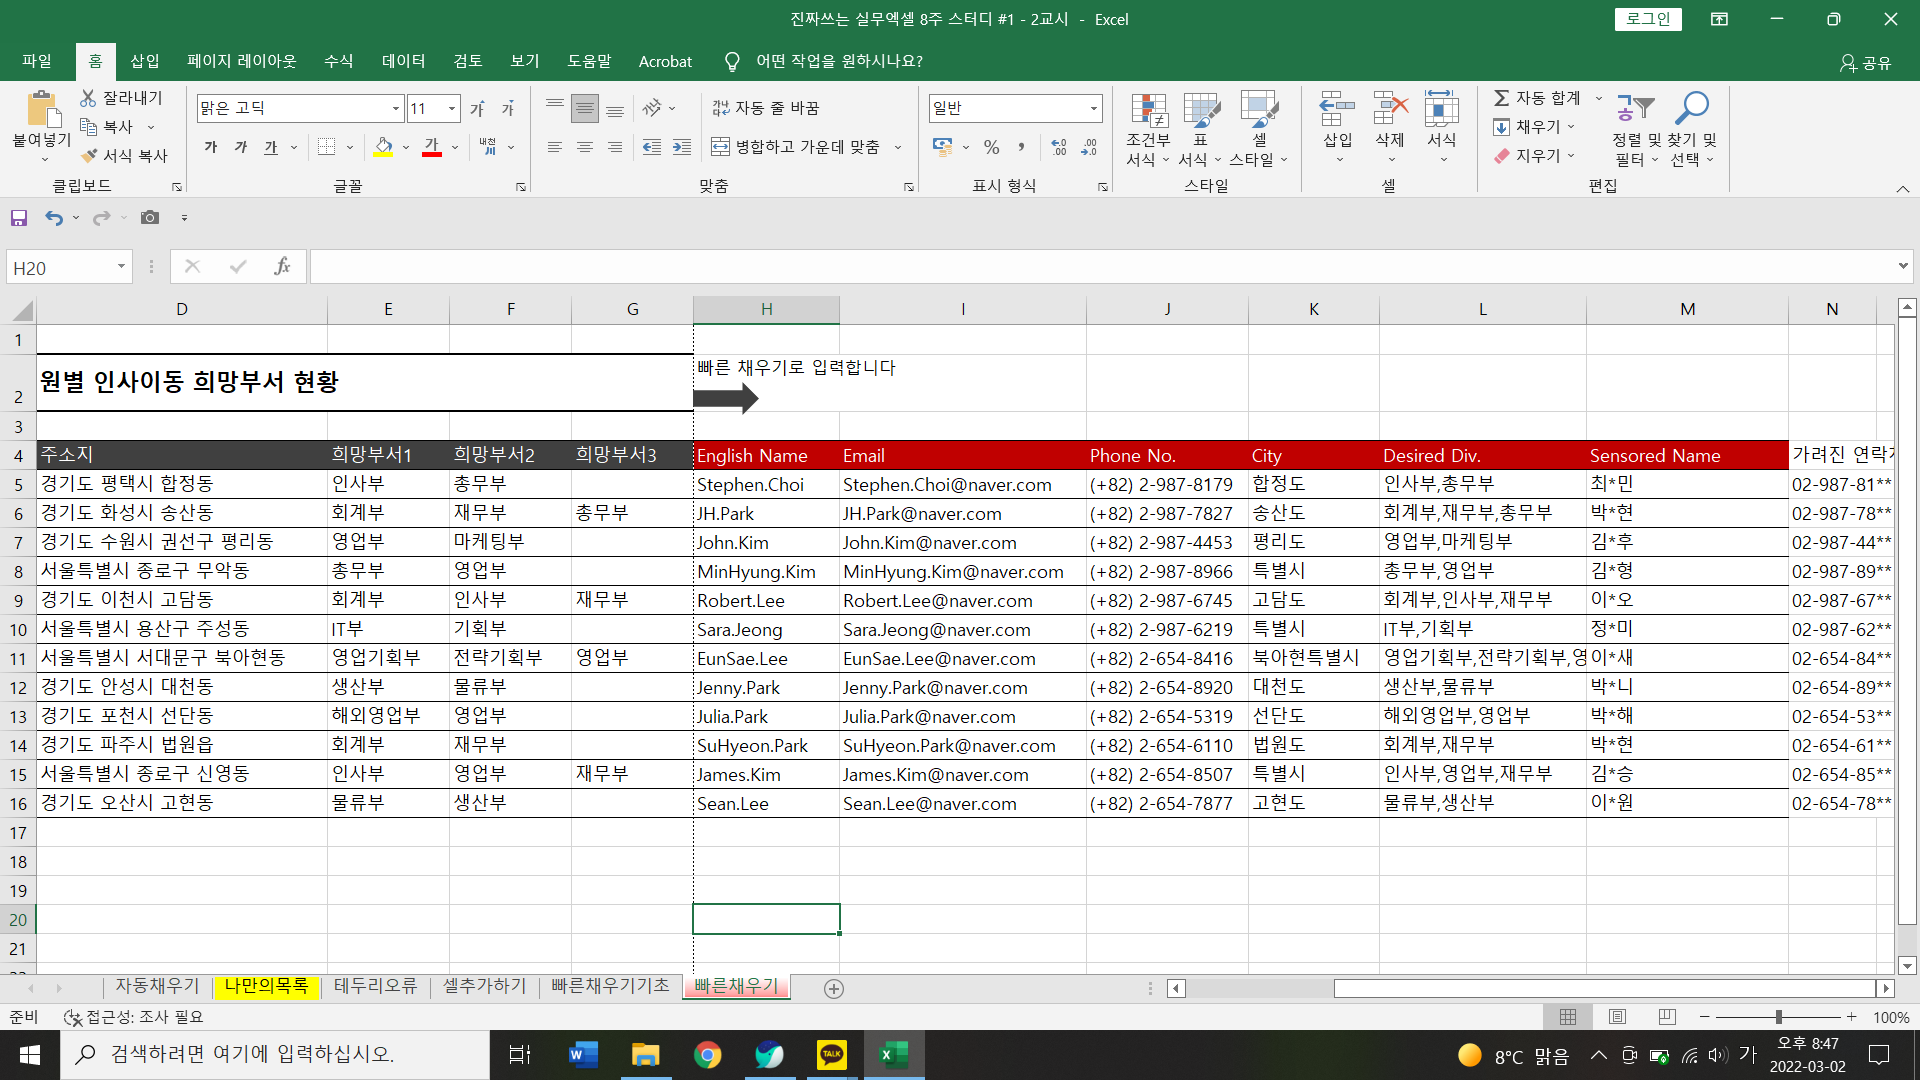Viewport: 1920px width, 1080px height.
Task: Open the 수식 (Formulas) ribbon tab
Action: click(338, 61)
